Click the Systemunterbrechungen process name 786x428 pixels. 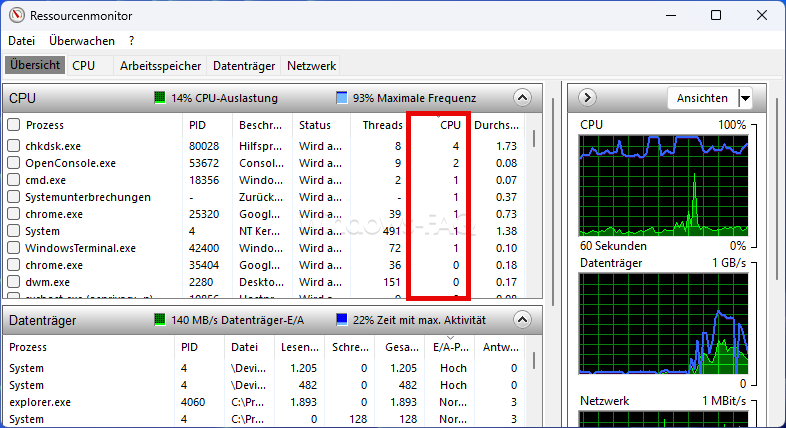tap(88, 197)
